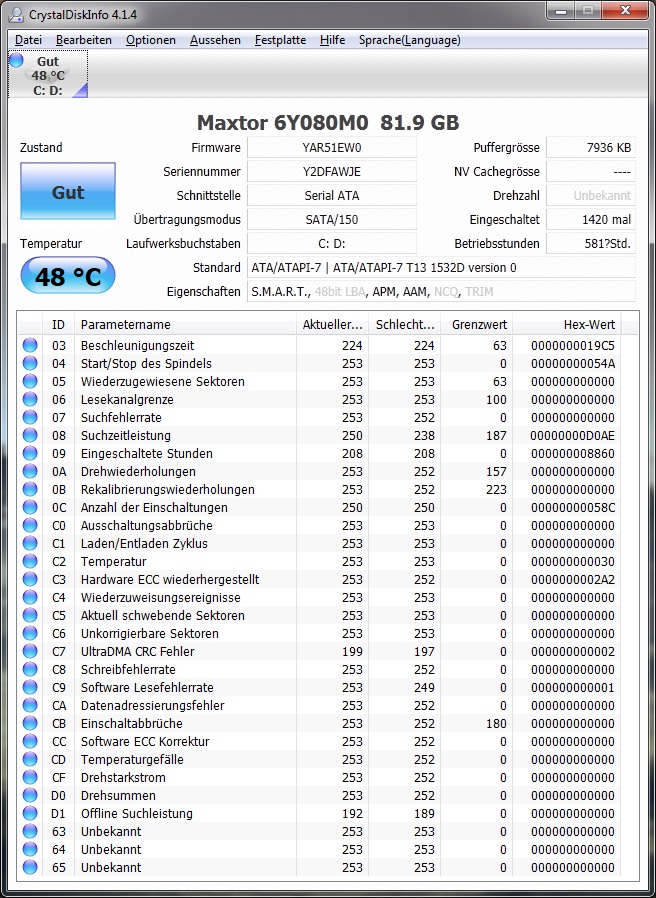656x898 pixels.
Task: Click the Firmware field YAR51EW0
Action: coord(332,148)
